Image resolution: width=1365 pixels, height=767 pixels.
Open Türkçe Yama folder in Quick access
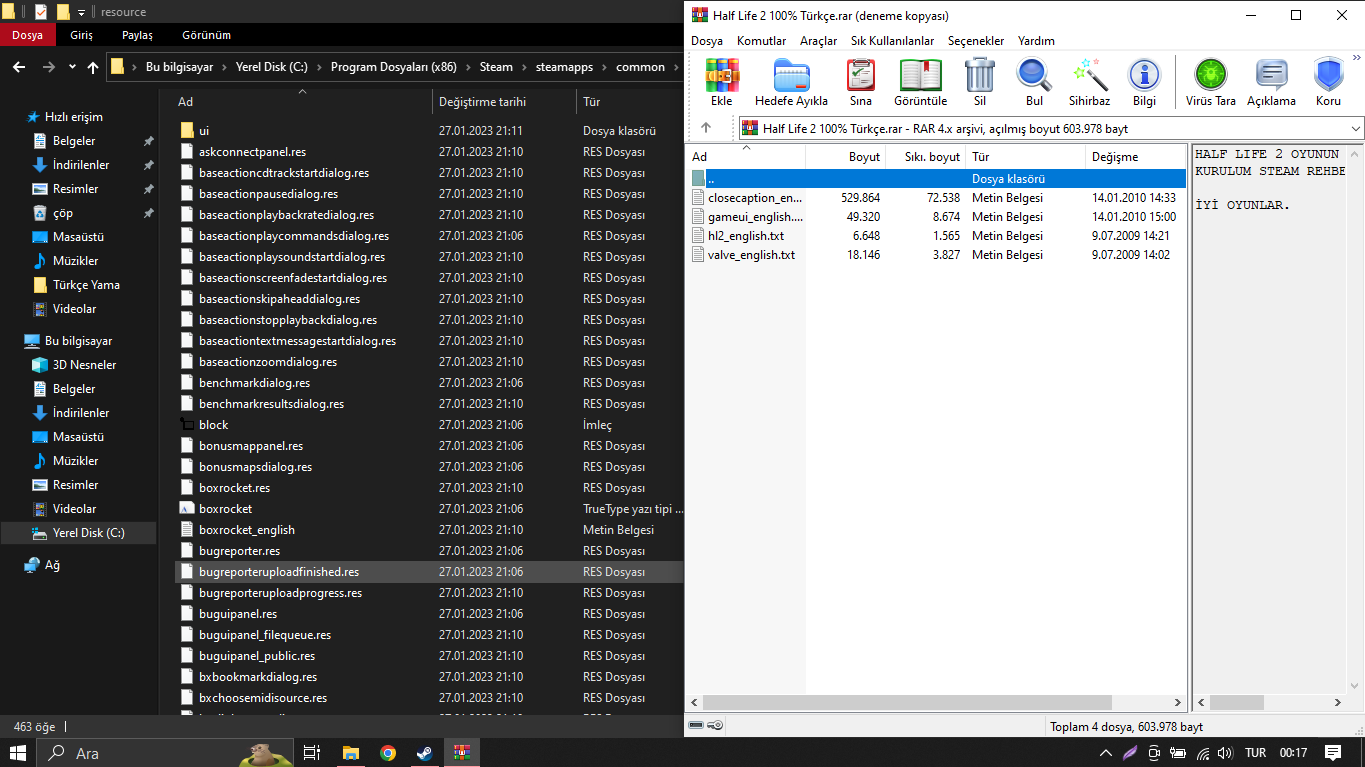[86, 285]
